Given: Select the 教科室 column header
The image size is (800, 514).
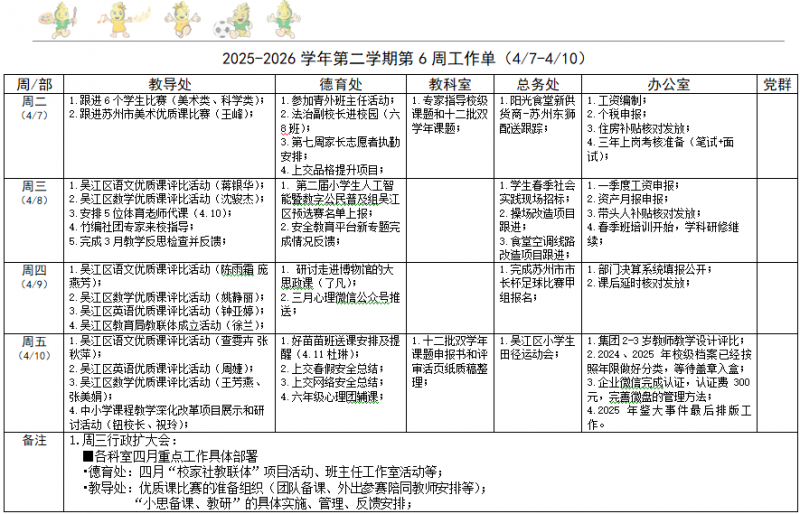Looking at the screenshot, I should pyautogui.click(x=450, y=83).
